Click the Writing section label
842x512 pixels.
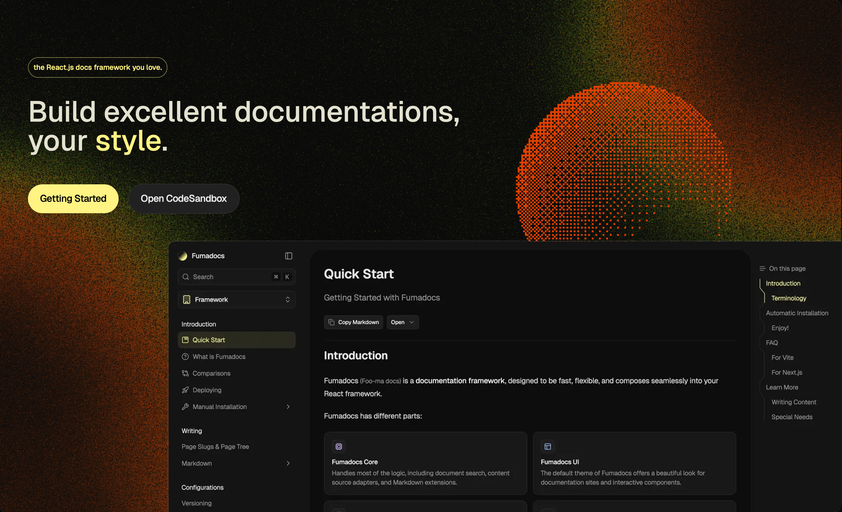click(192, 431)
